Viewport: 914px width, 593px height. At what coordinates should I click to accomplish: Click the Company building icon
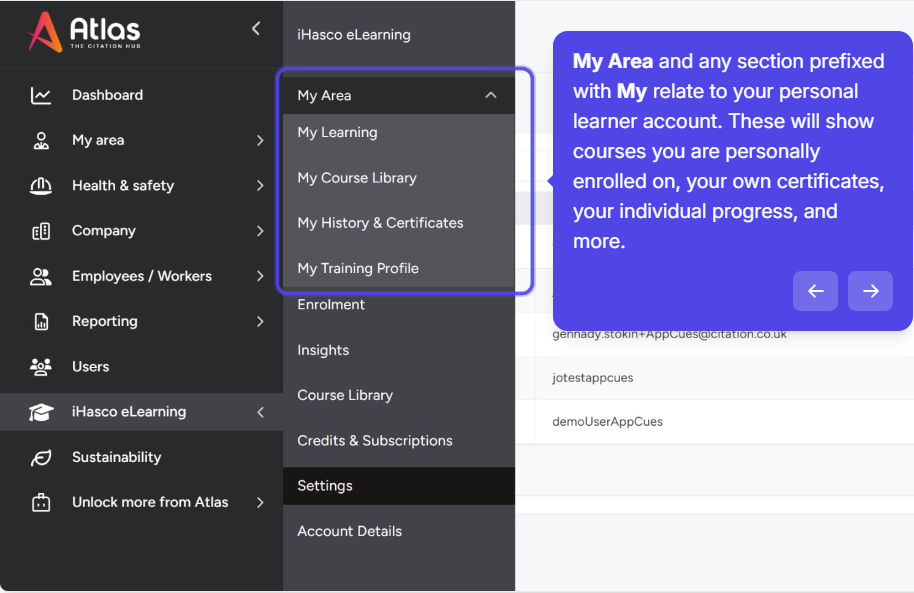41,231
